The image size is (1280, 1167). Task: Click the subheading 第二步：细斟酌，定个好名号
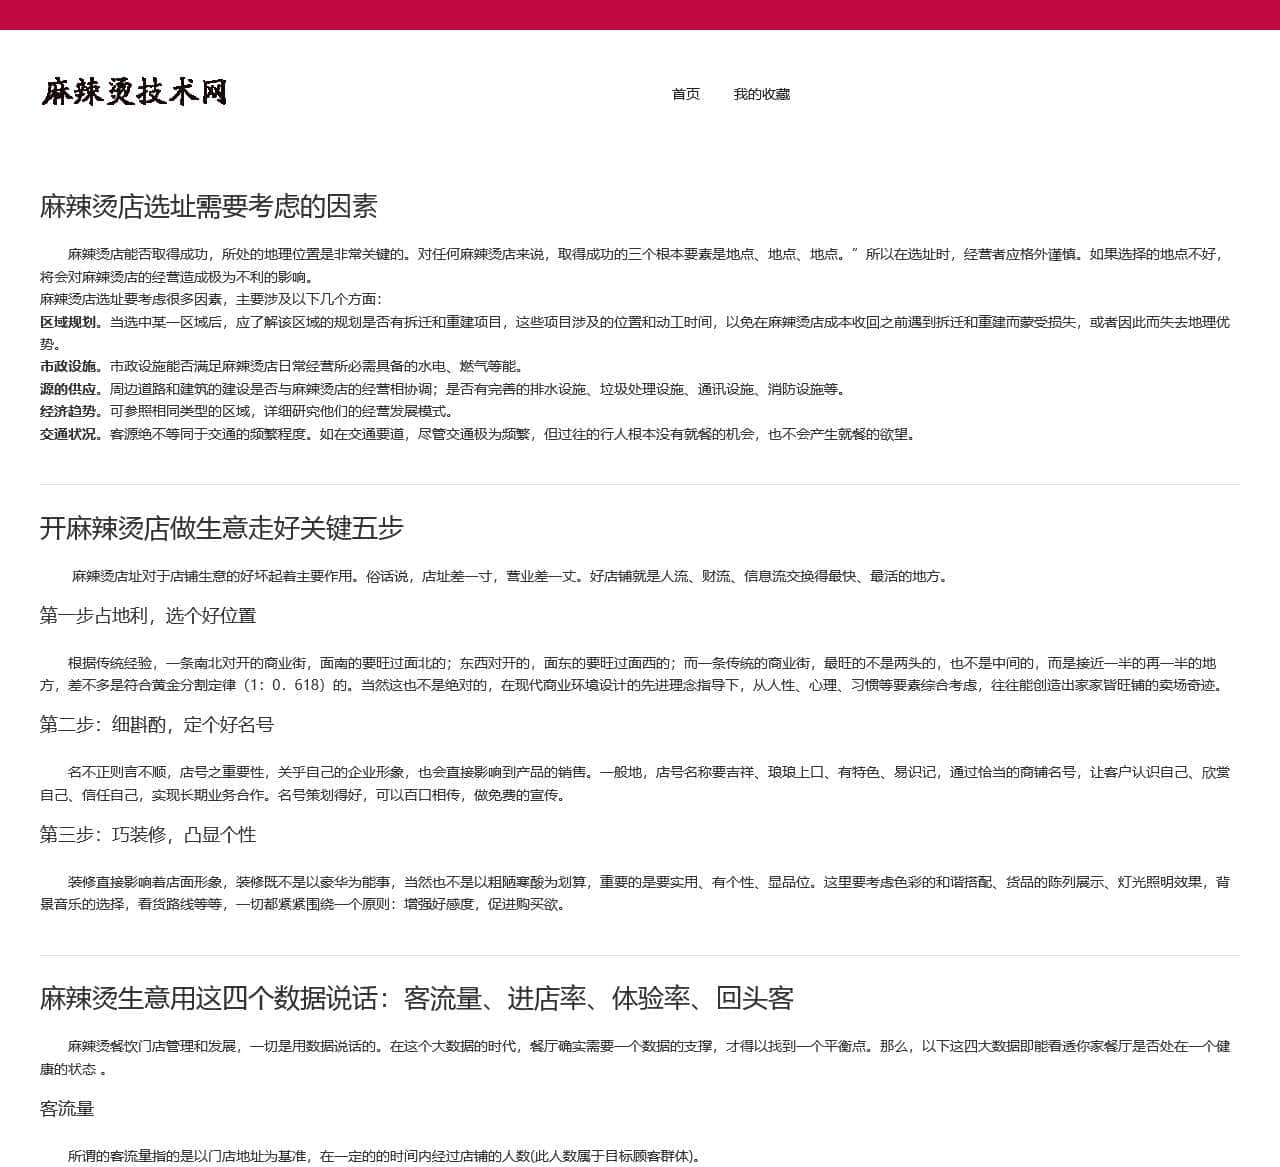(x=150, y=726)
